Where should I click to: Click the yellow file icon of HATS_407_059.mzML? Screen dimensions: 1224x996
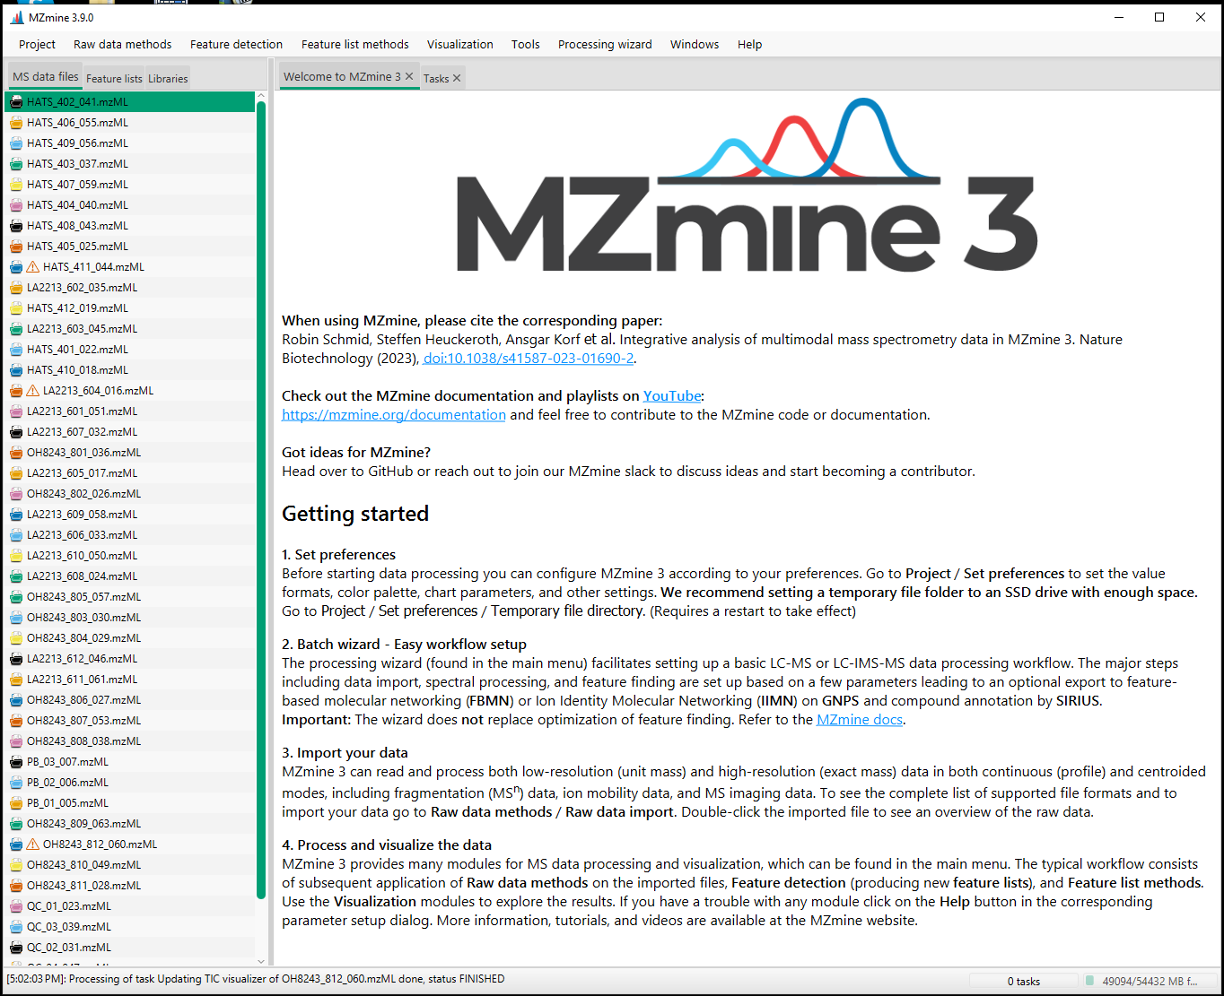(16, 185)
